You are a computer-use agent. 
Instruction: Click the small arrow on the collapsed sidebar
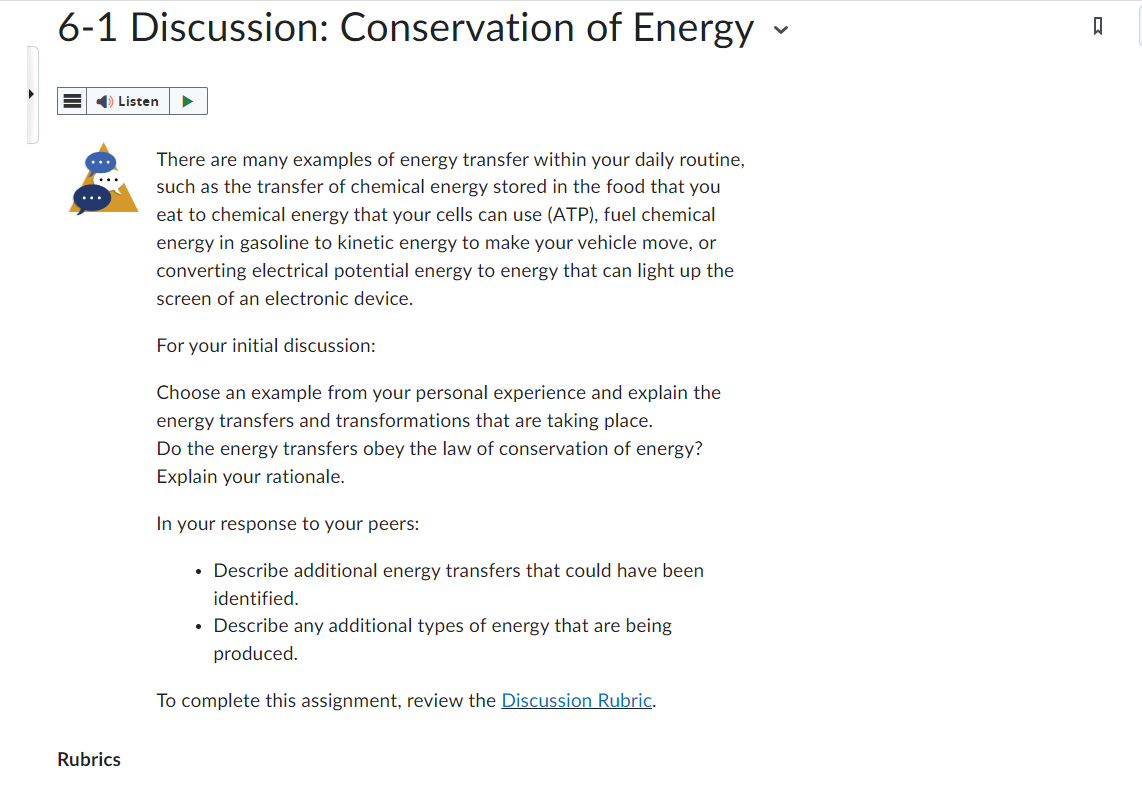(31, 93)
